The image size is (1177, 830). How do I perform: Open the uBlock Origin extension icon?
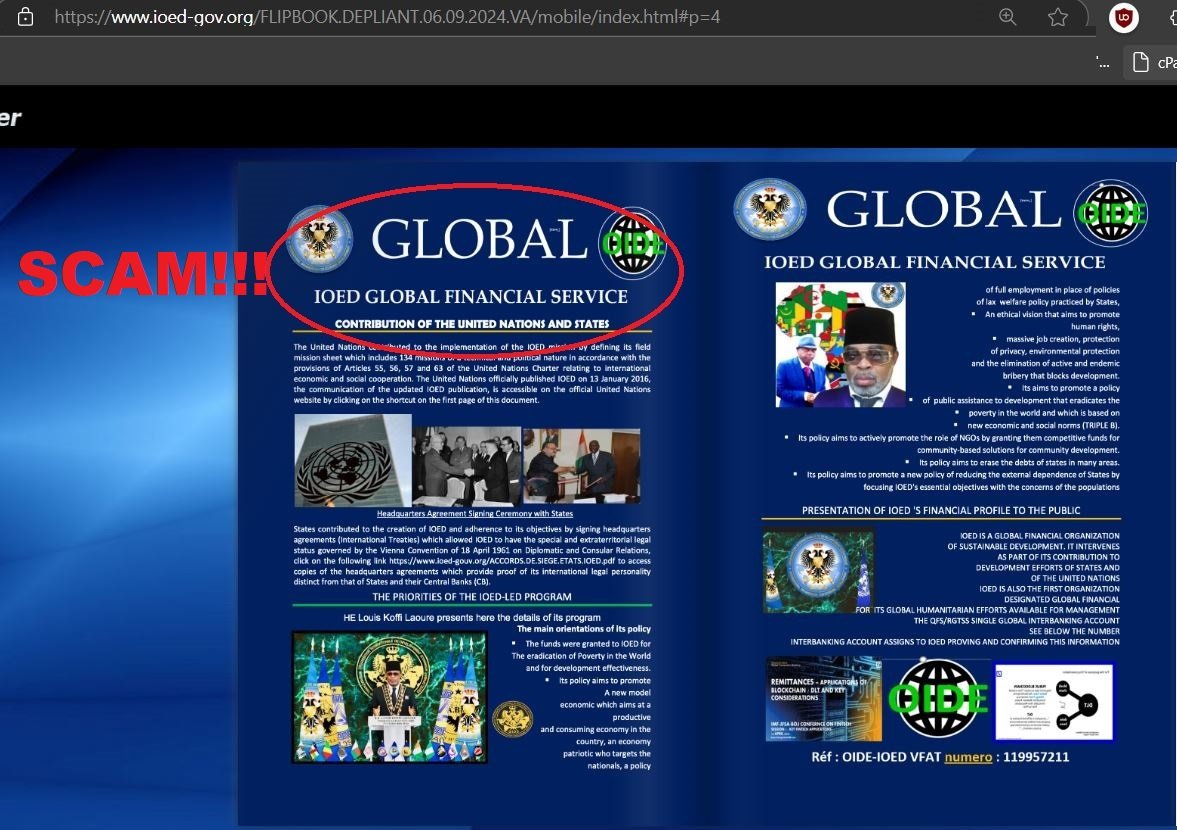tap(1124, 17)
